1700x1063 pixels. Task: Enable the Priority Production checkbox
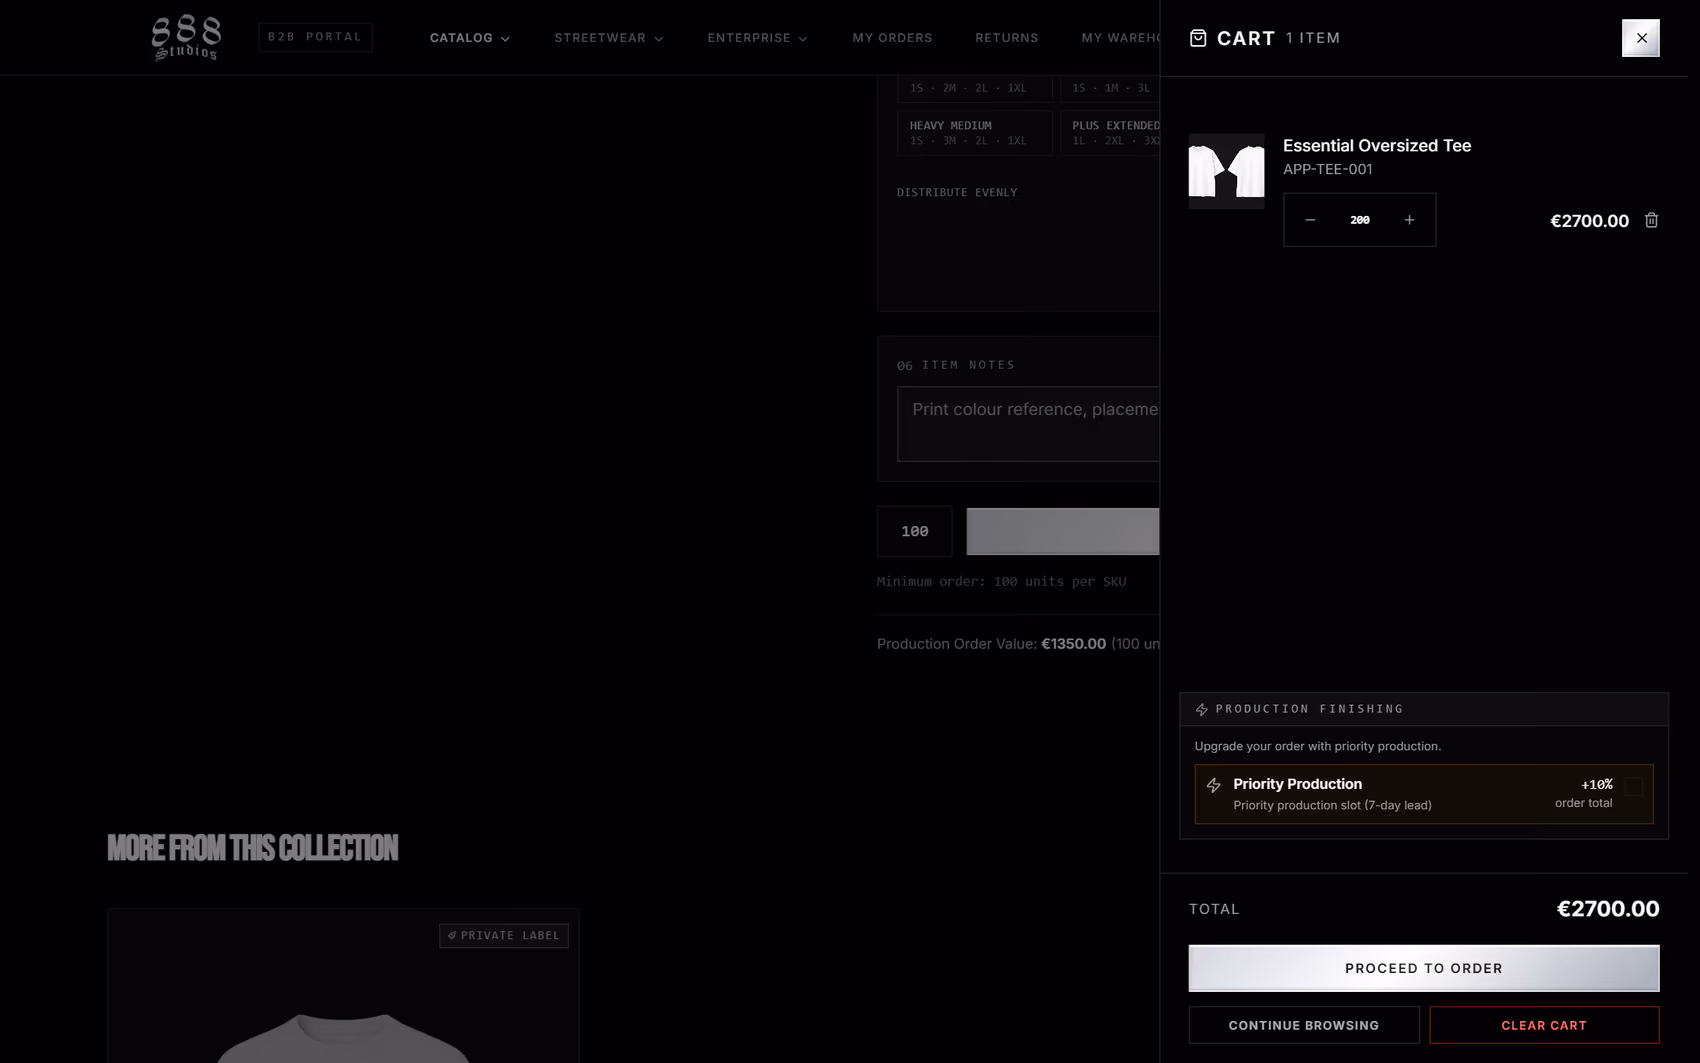pos(1633,787)
